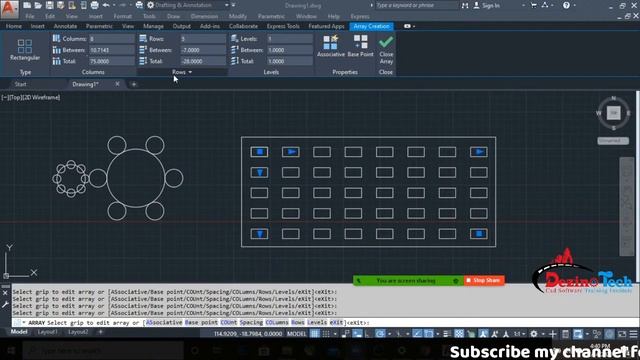Switch to the Home ribbon tab
This screenshot has width=640, height=360.
(x=14, y=26)
